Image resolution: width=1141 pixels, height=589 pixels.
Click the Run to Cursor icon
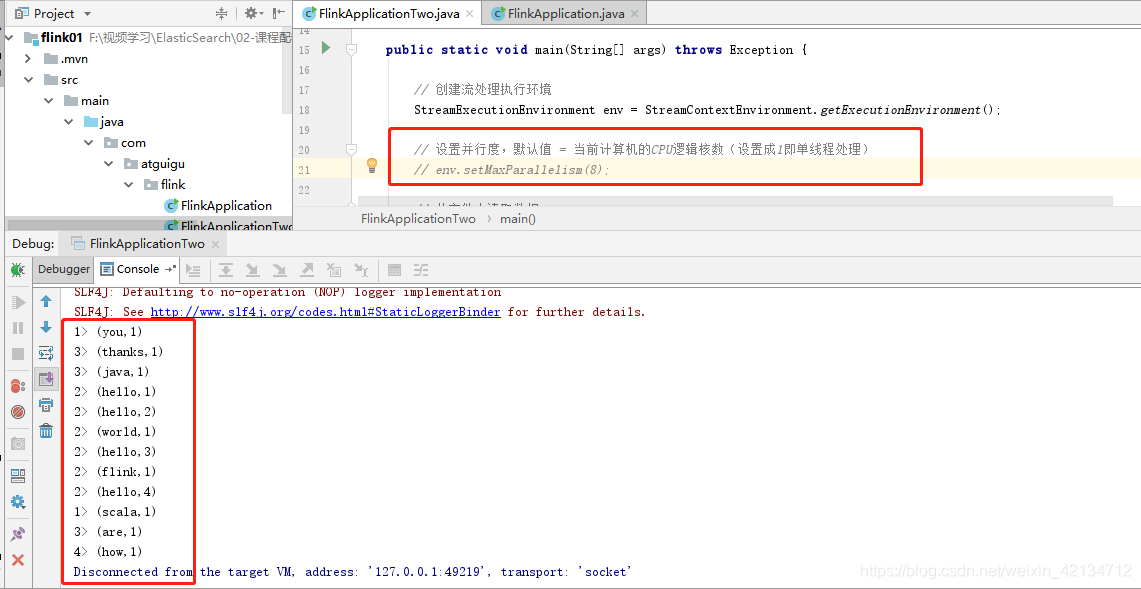[361, 270]
